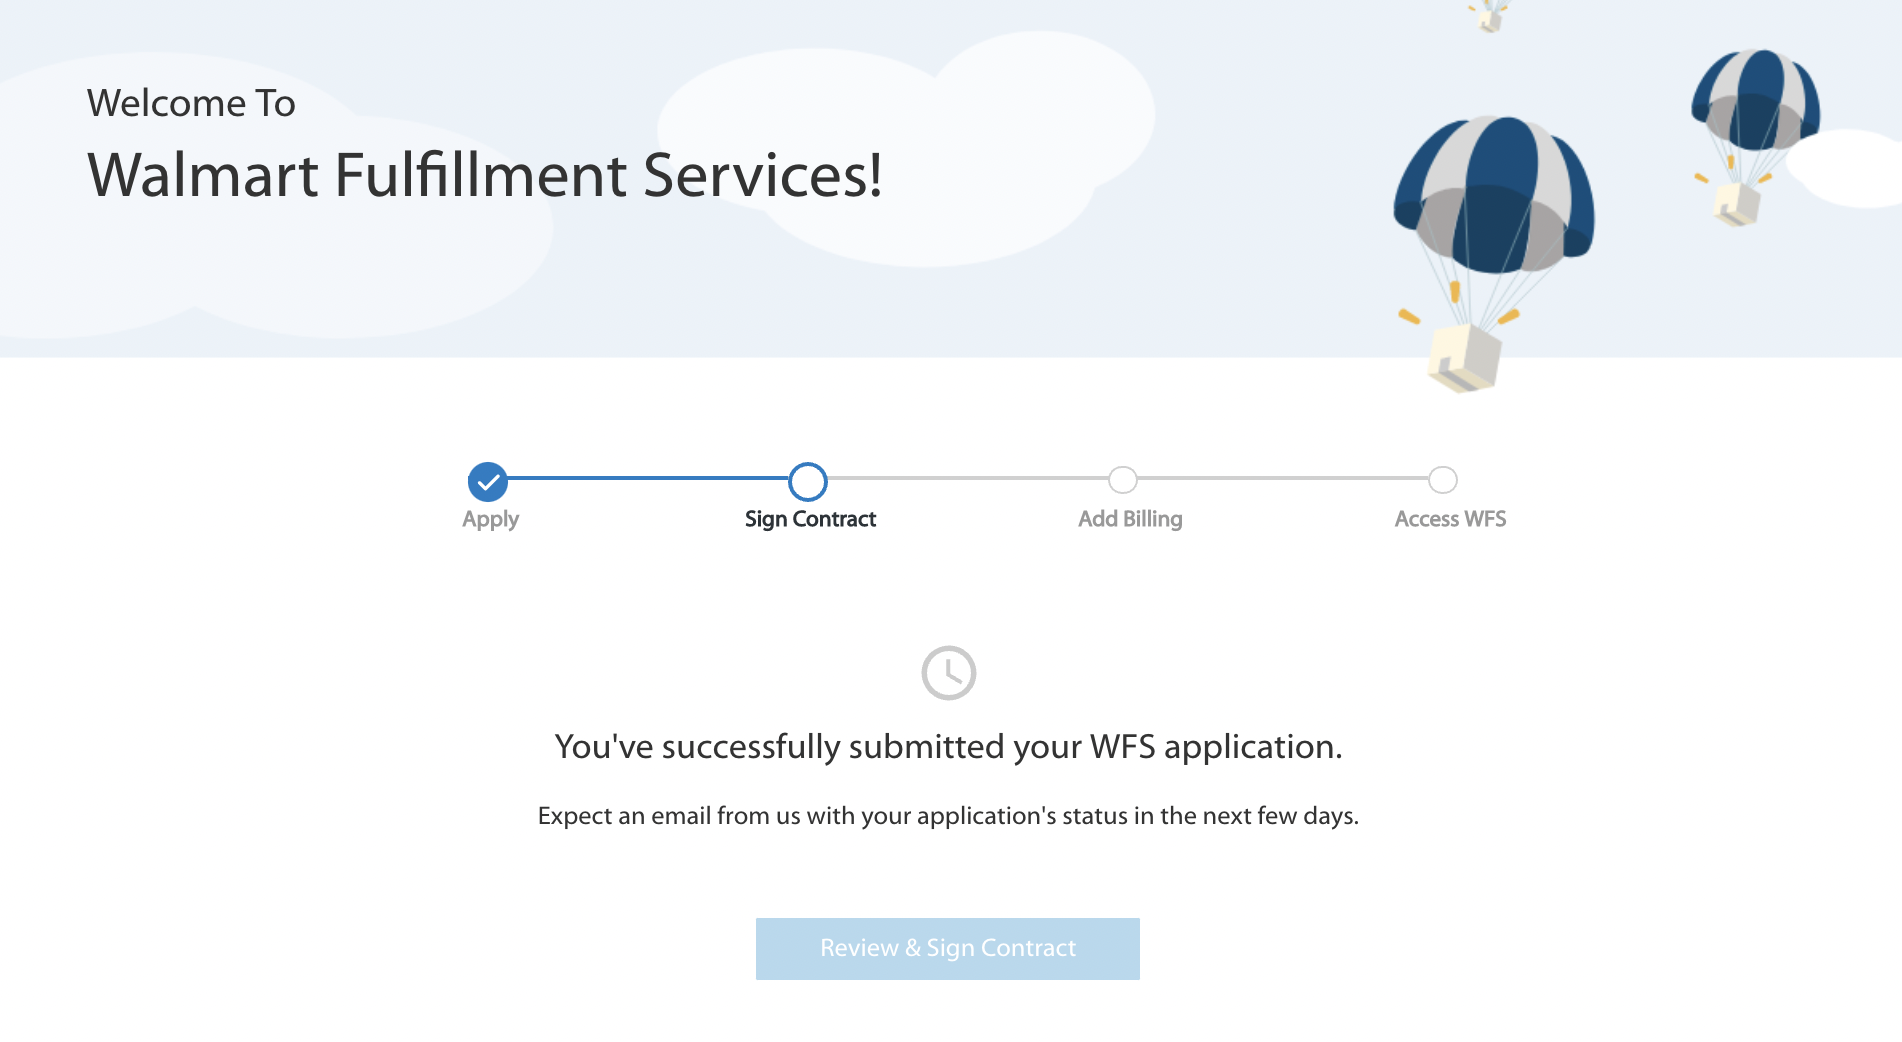1902x1042 pixels.
Task: Click the 'Expect an email from us' message
Action: pos(948,816)
